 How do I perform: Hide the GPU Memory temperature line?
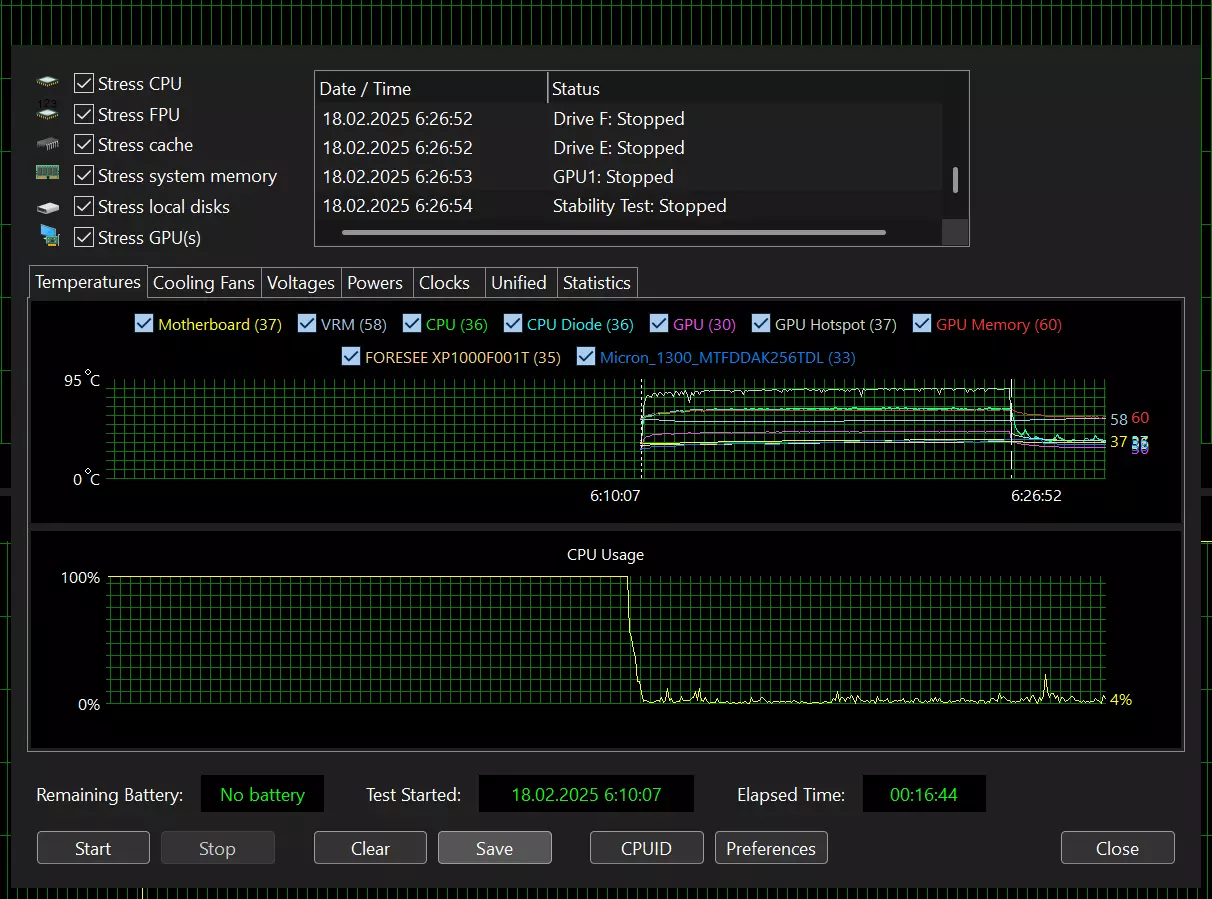(x=922, y=324)
